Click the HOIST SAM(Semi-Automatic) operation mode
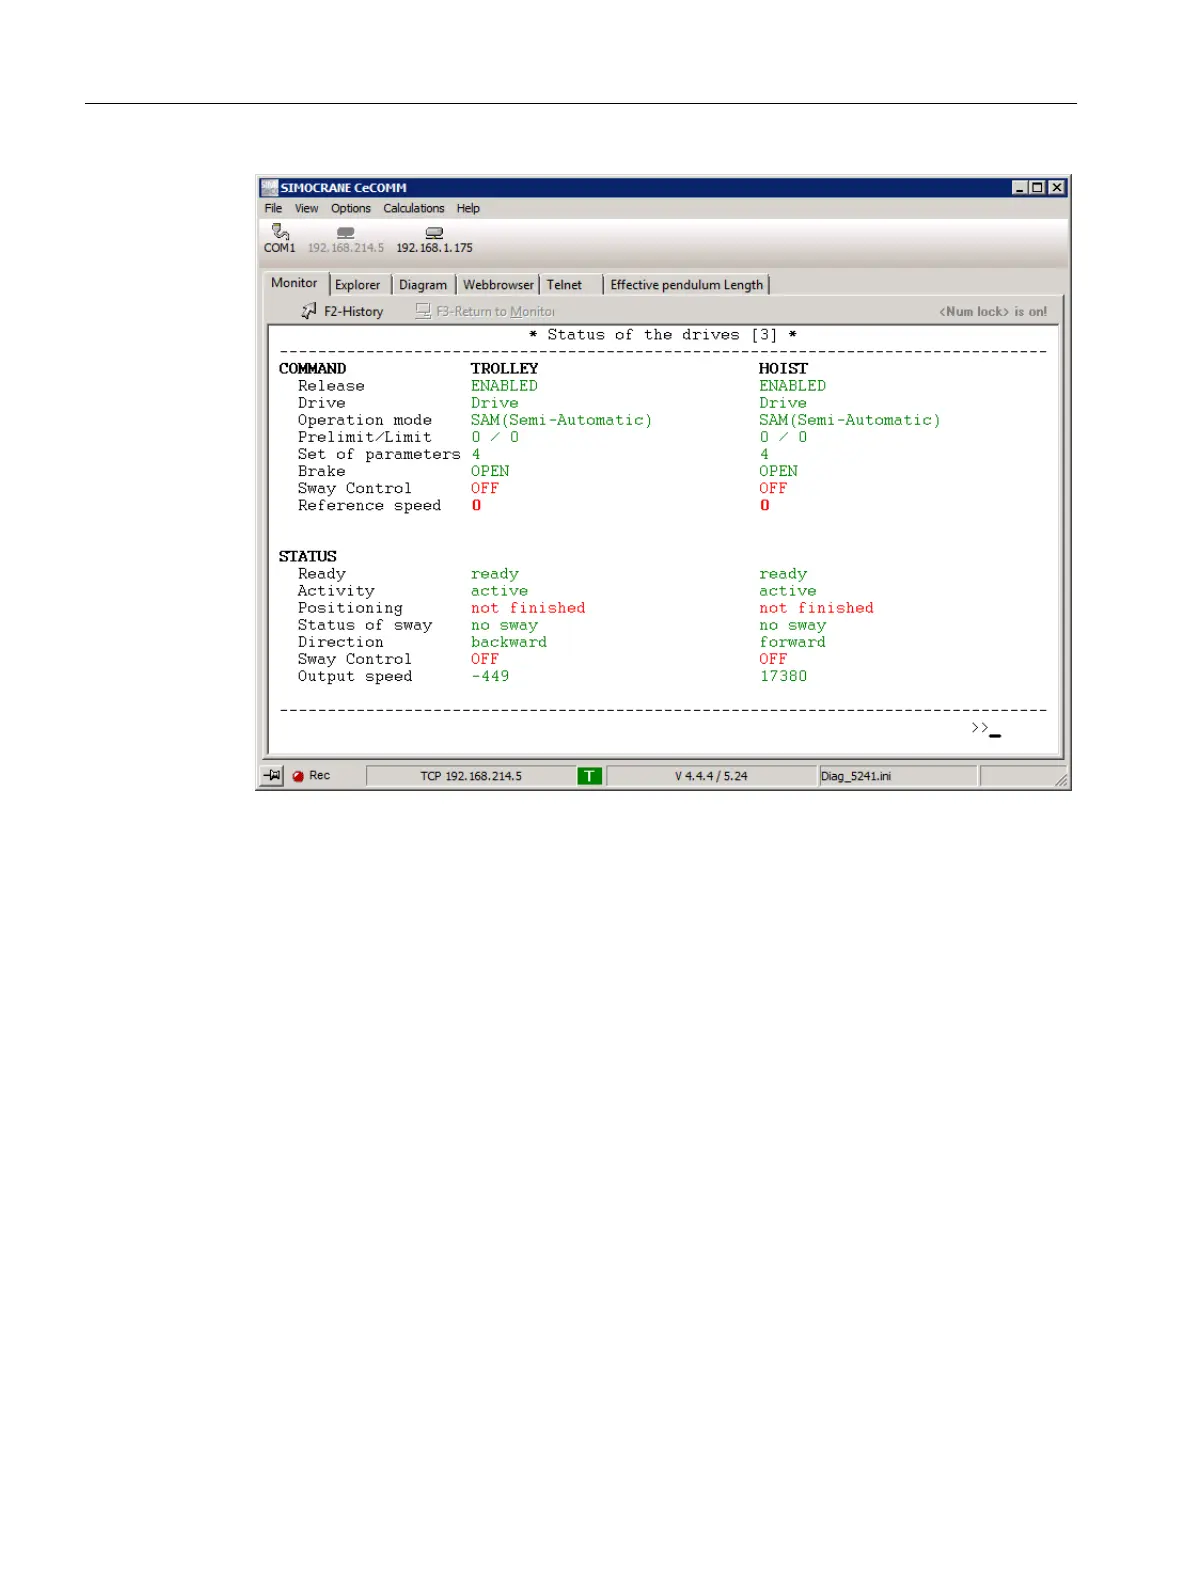The width and height of the screenshot is (1191, 1587). click(x=850, y=420)
